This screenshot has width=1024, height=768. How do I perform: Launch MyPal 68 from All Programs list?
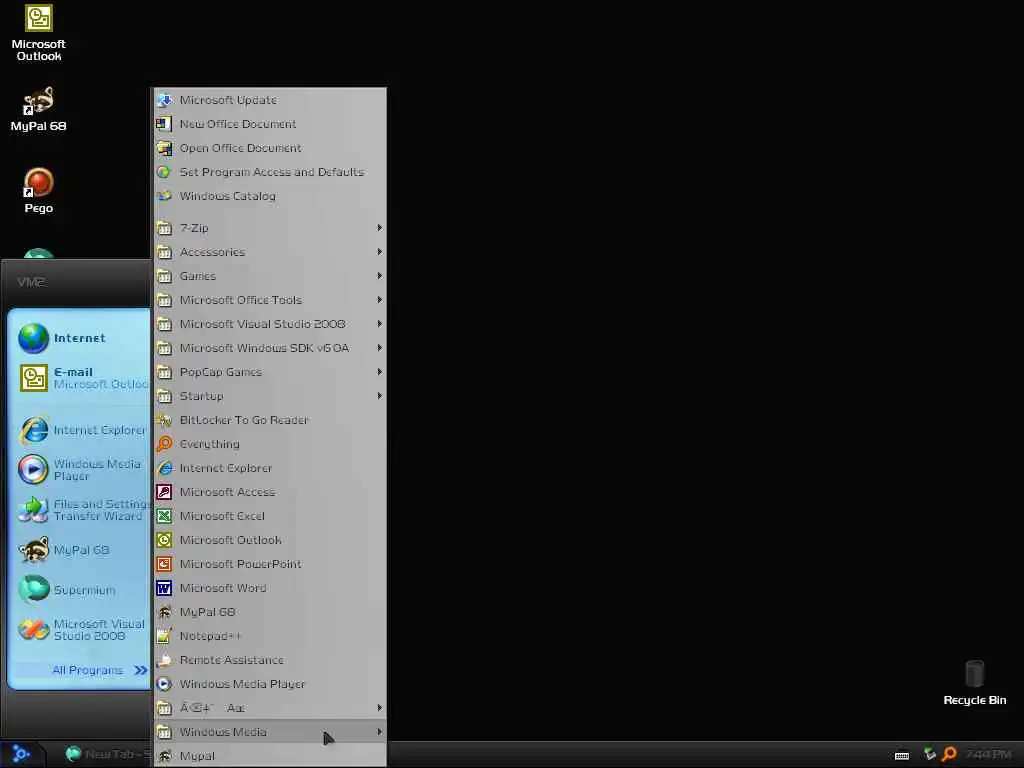coord(270,612)
